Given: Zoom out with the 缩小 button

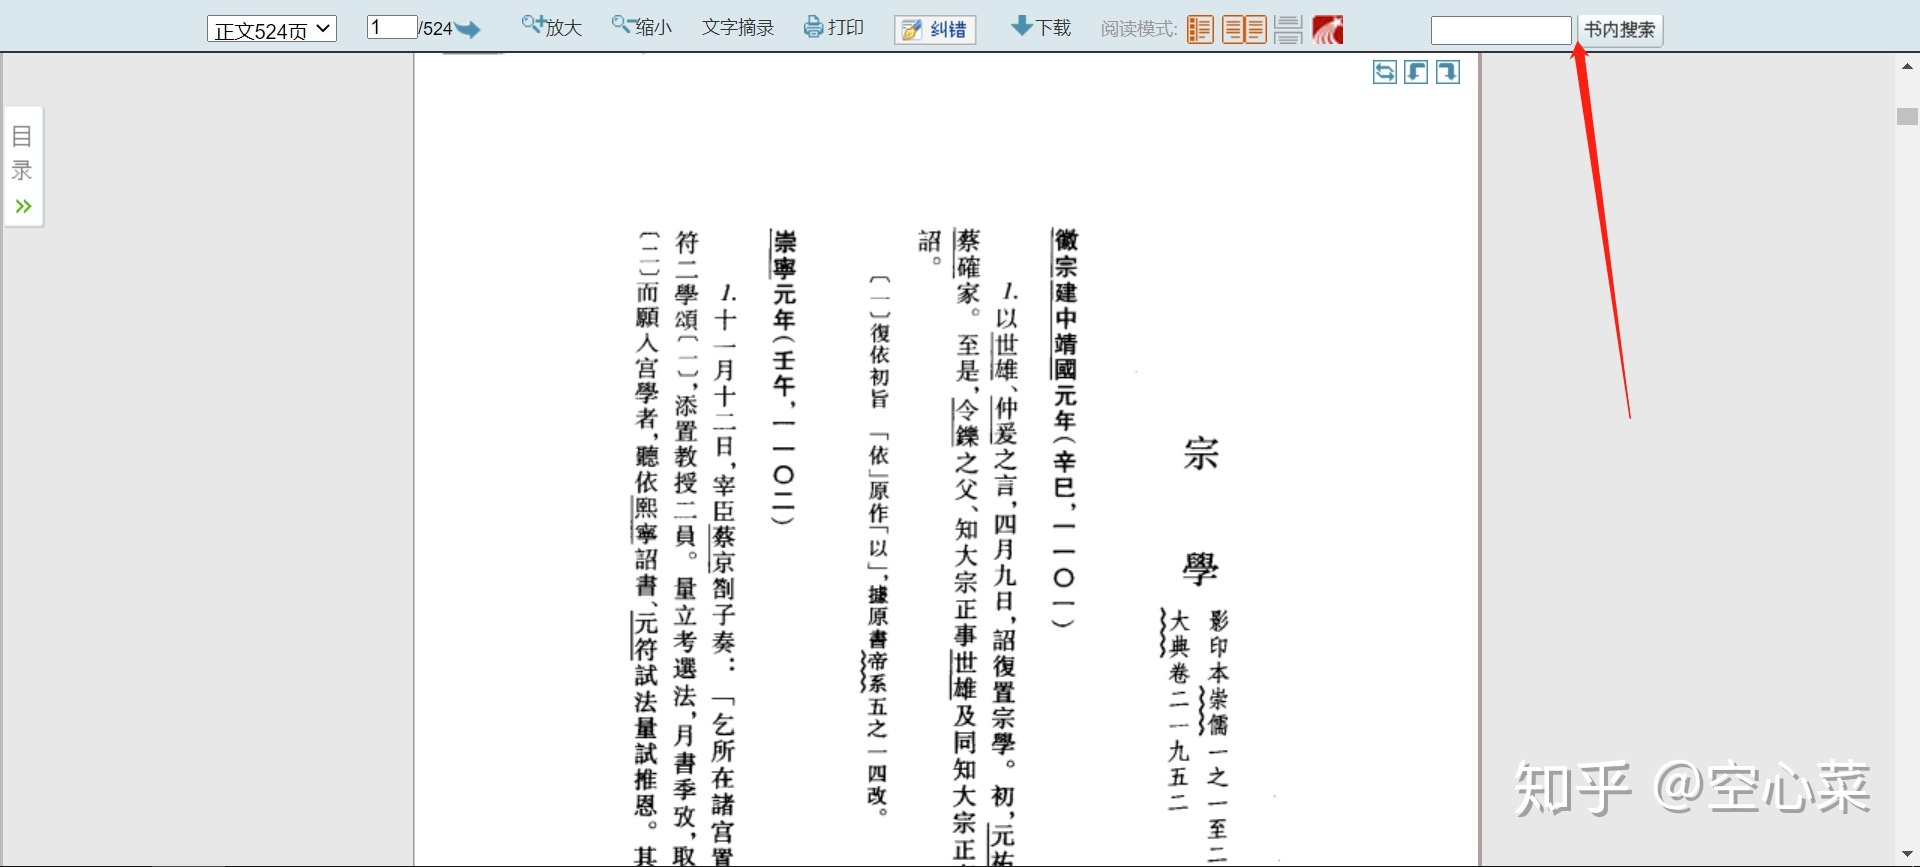Looking at the screenshot, I should pyautogui.click(x=641, y=27).
